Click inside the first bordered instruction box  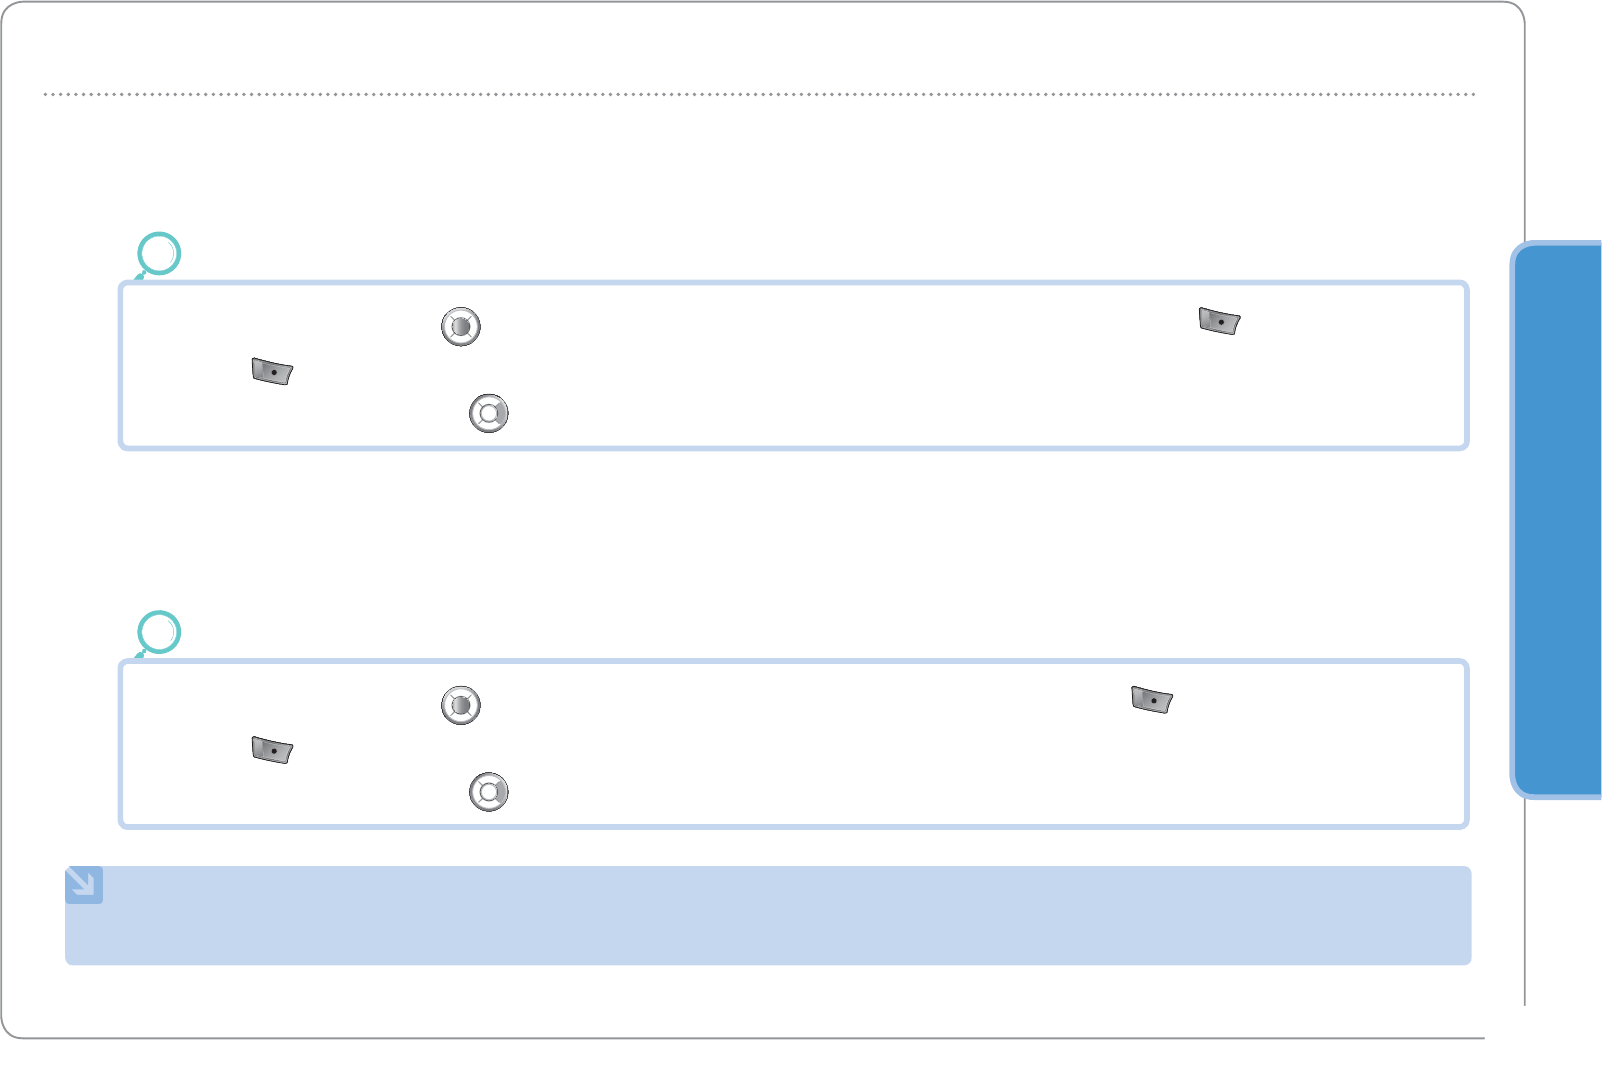800,366
